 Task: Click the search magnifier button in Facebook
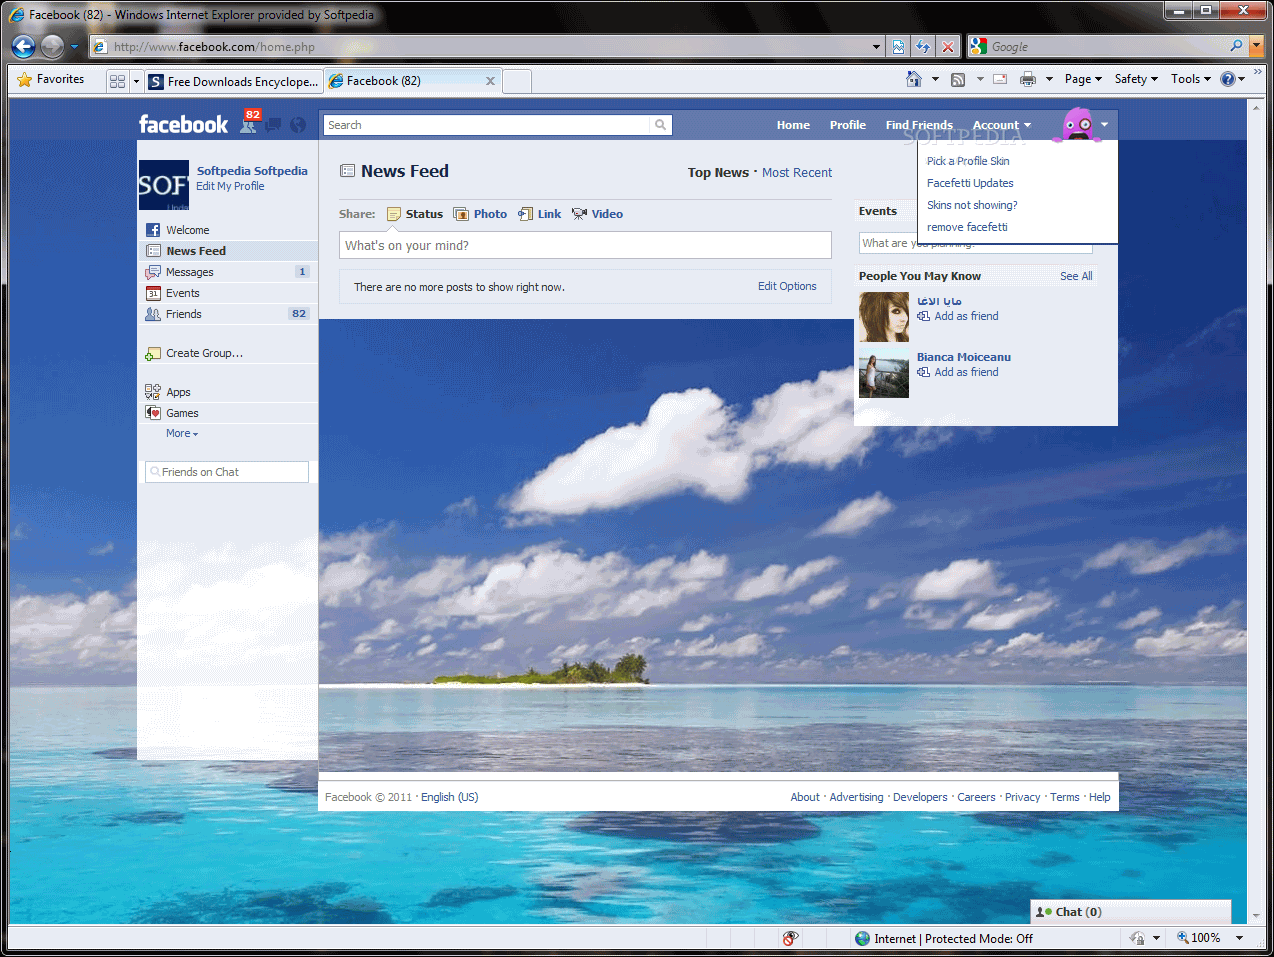point(660,125)
